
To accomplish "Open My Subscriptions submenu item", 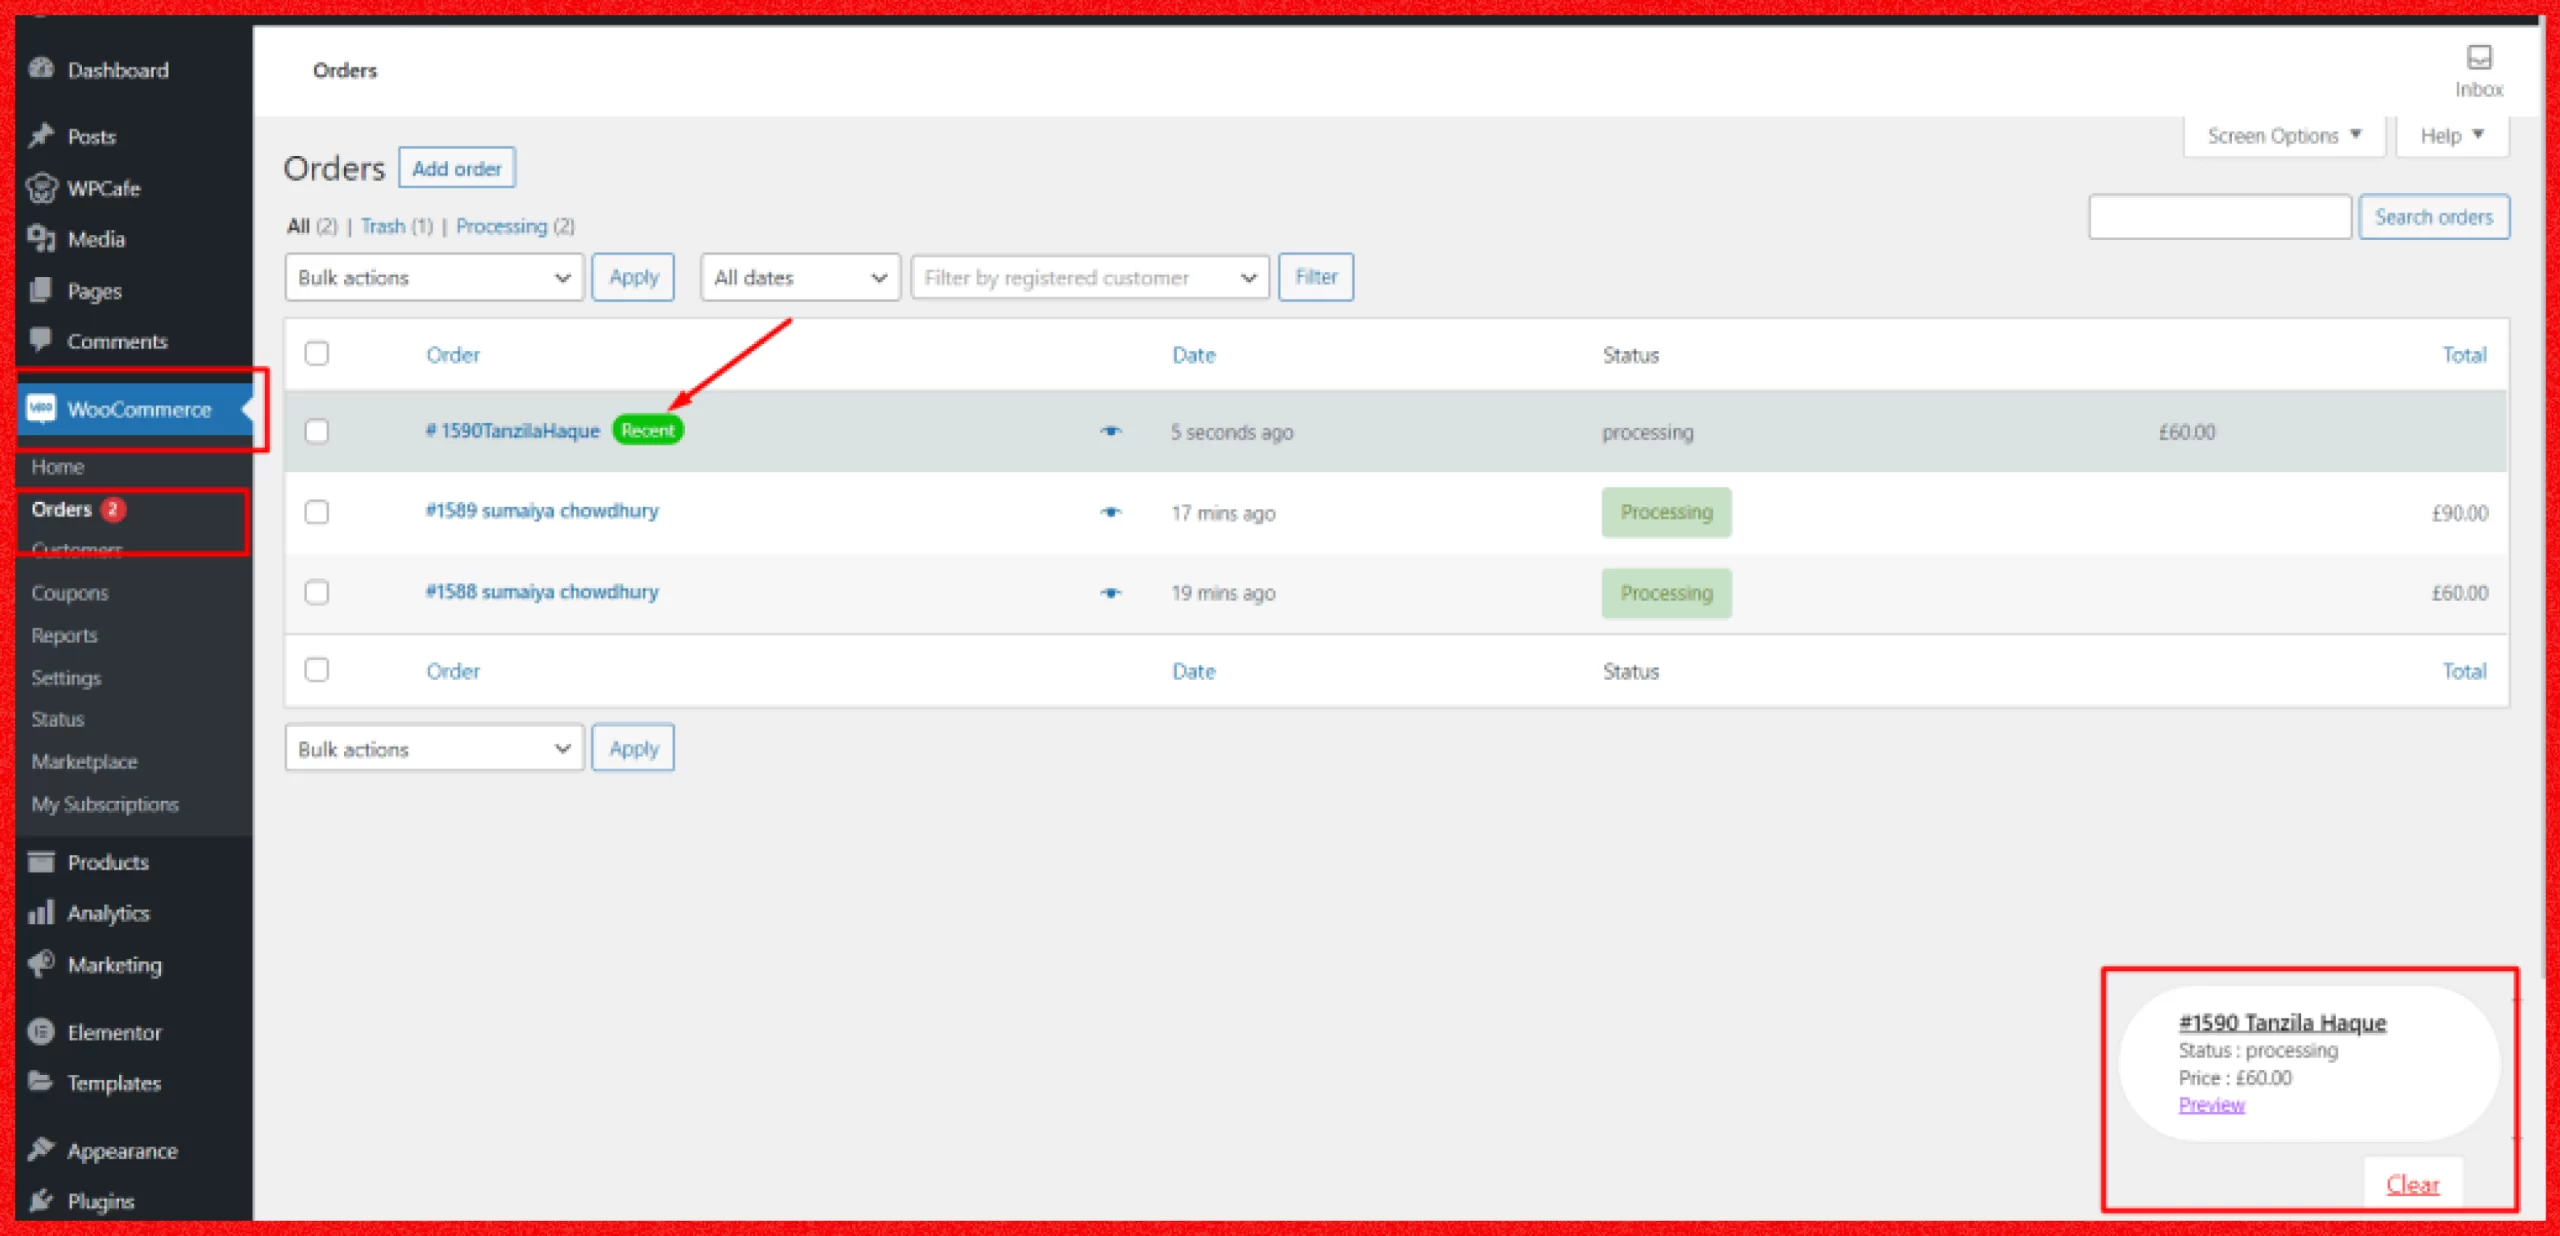I will (x=105, y=804).
